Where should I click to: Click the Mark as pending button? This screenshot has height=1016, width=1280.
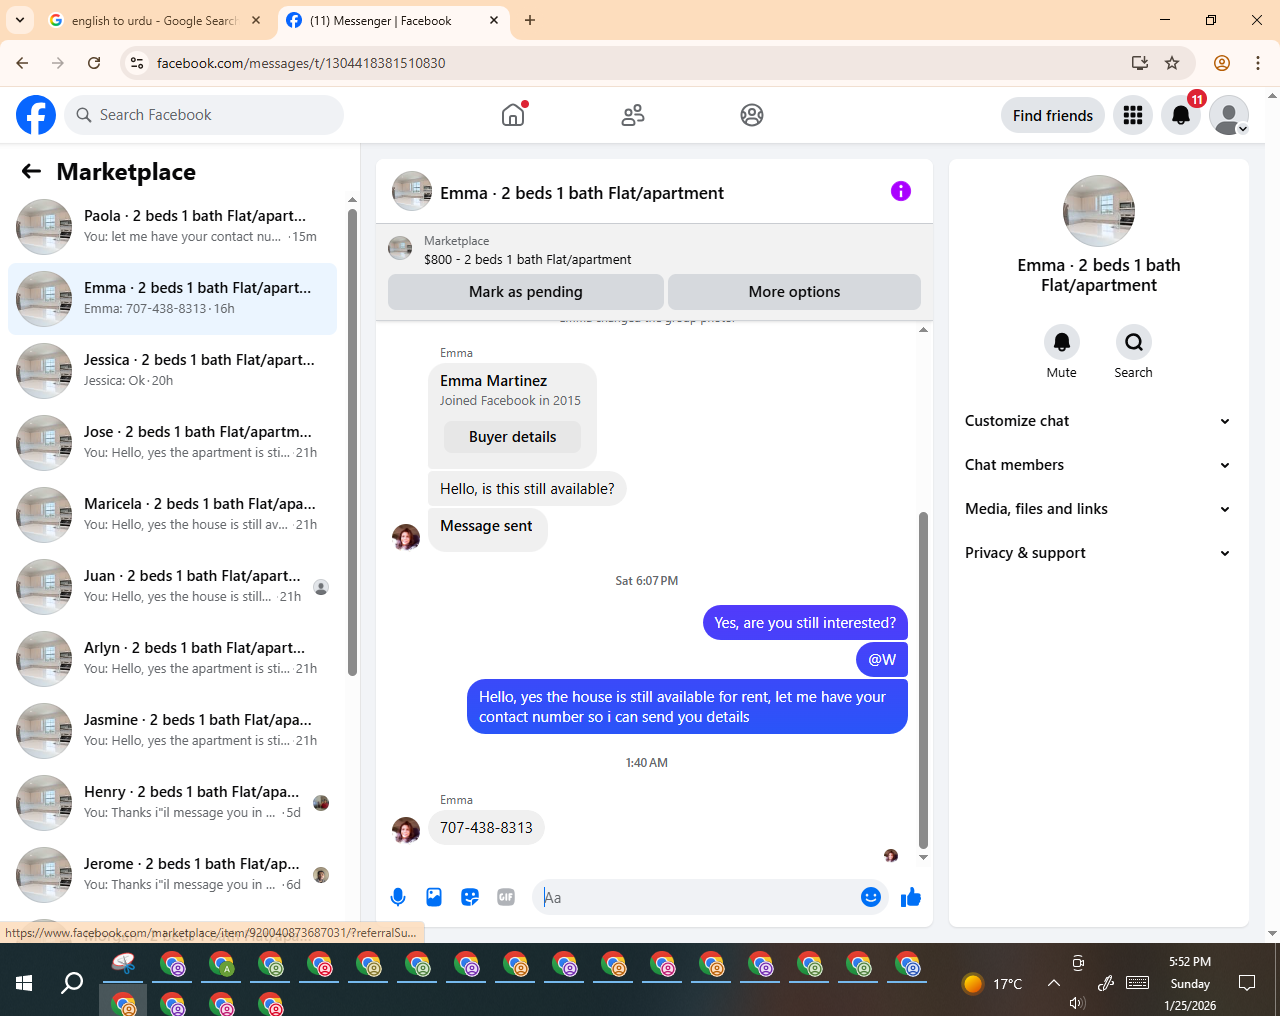click(525, 292)
